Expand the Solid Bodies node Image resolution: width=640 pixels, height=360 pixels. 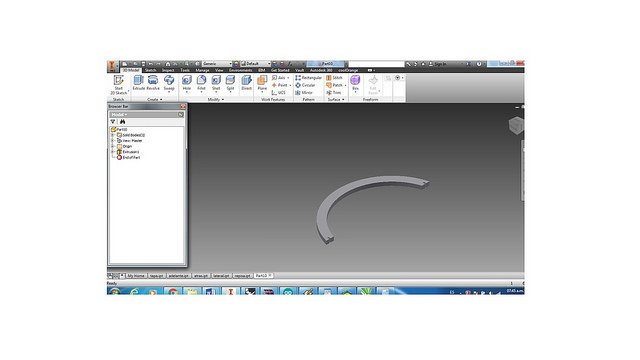pos(113,135)
